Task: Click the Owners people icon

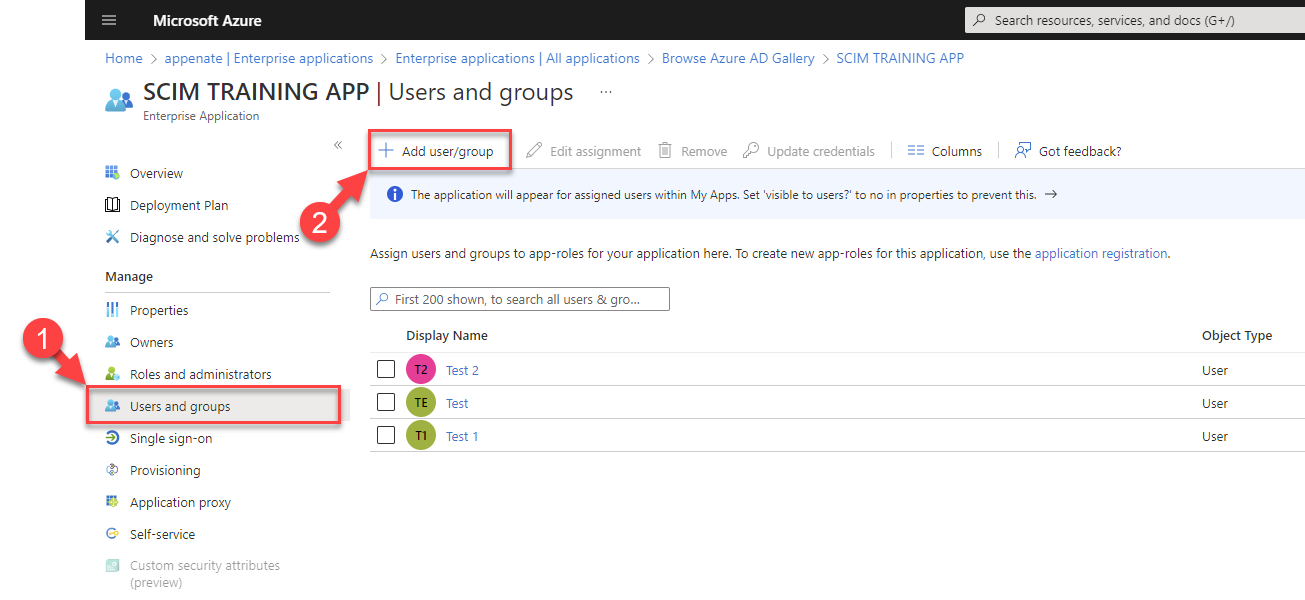Action: click(x=112, y=342)
